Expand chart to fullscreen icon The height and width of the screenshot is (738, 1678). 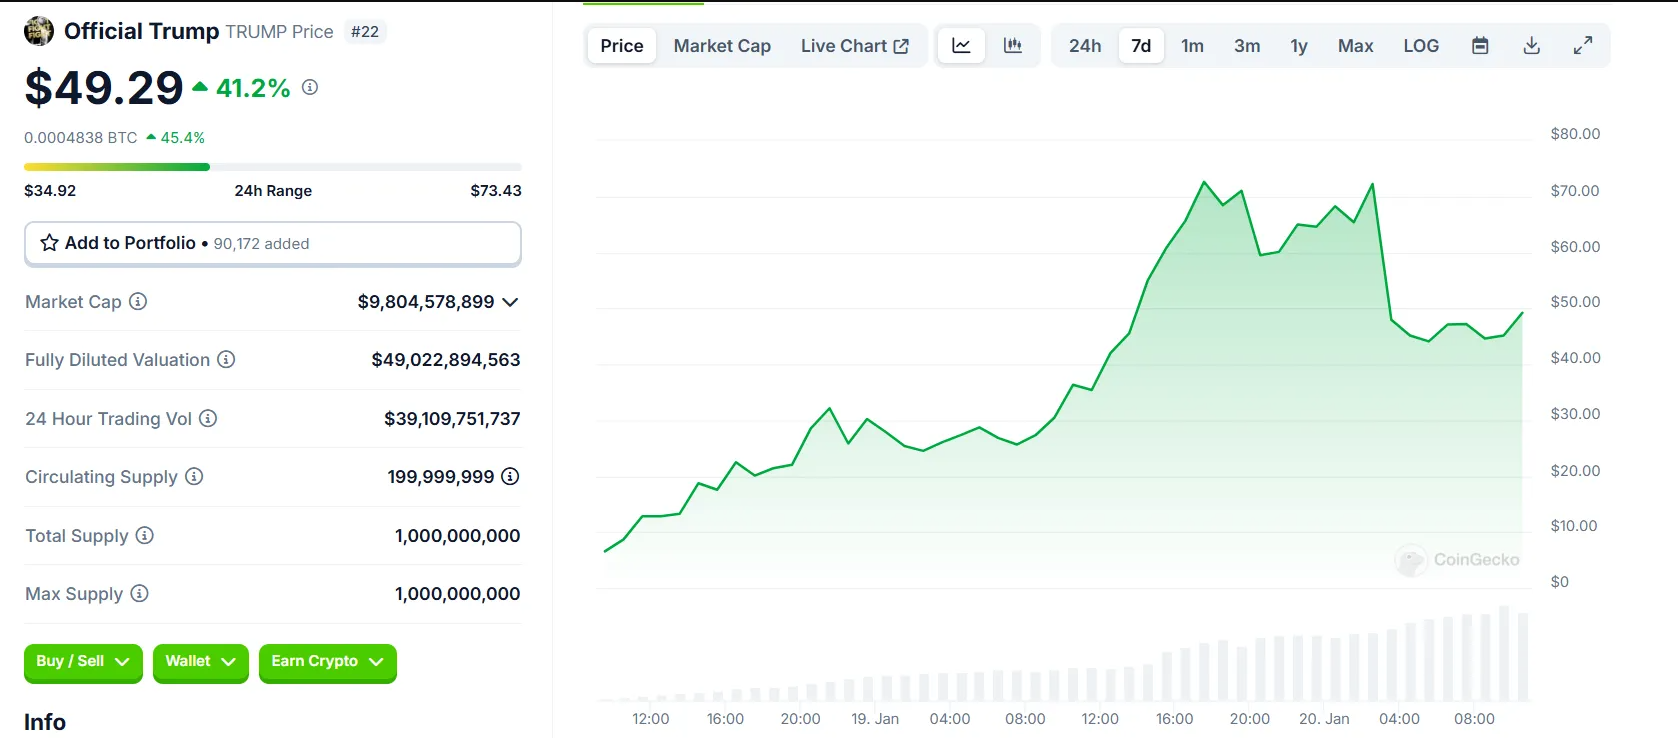(1583, 46)
